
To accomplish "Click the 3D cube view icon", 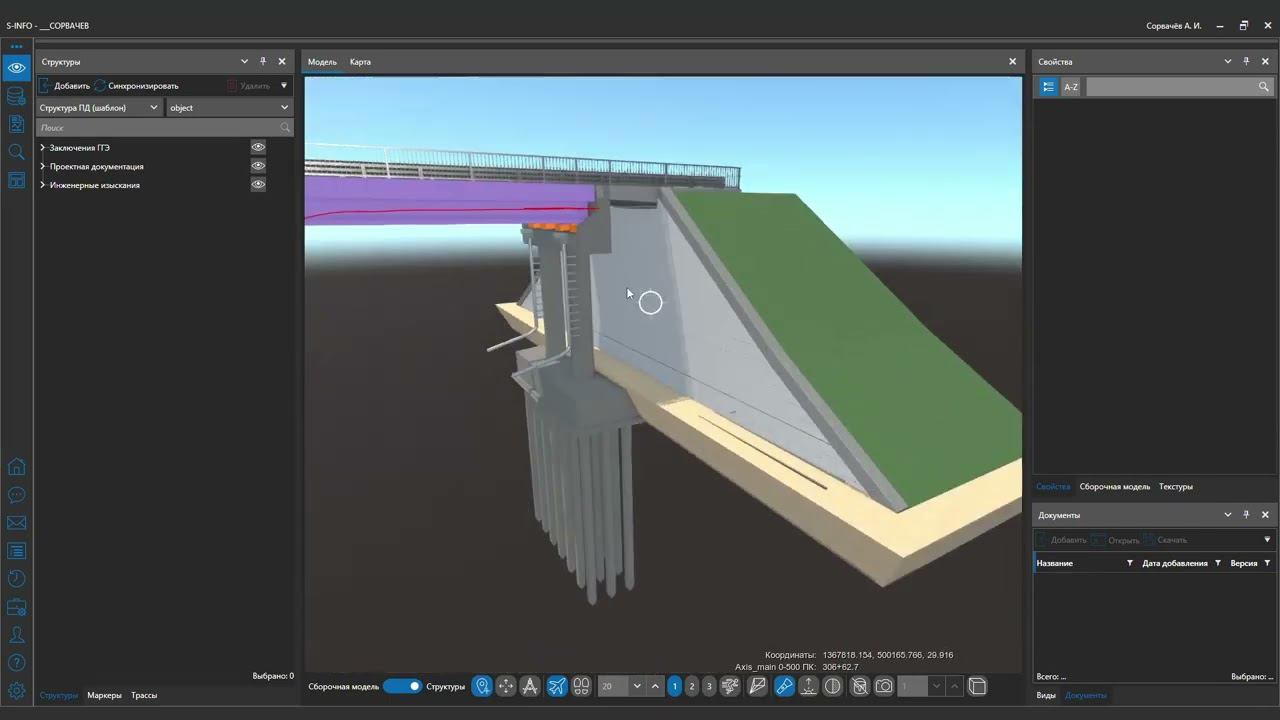I will [977, 686].
